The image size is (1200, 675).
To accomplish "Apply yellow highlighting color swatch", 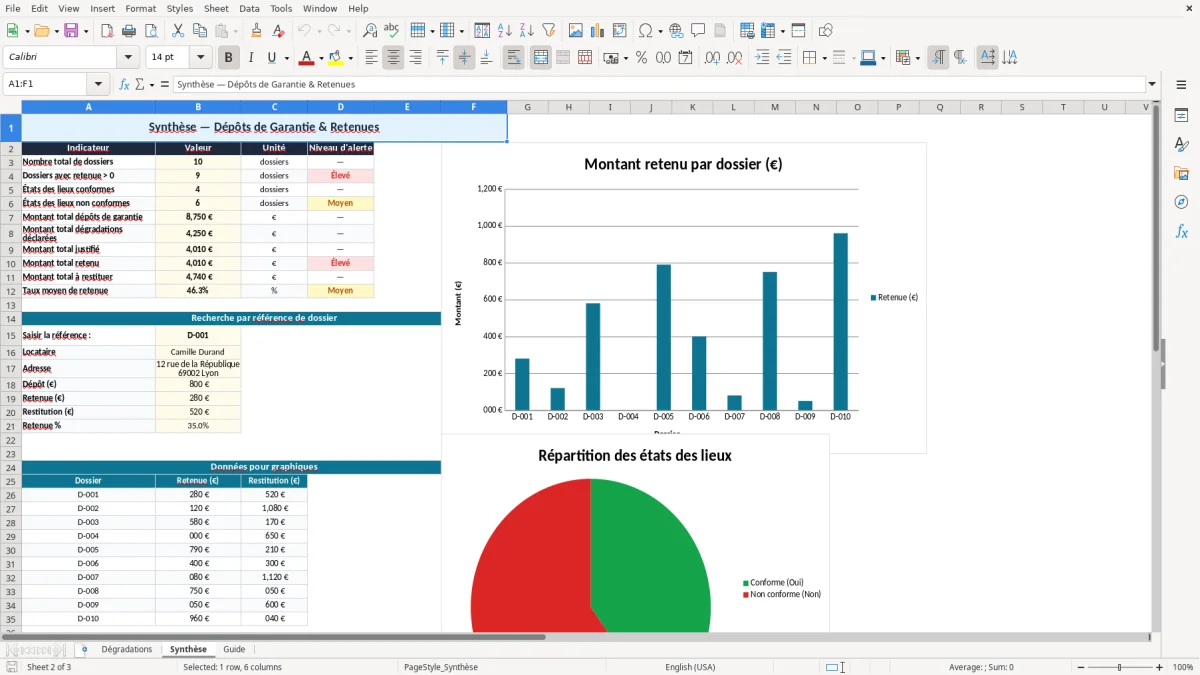I will click(336, 57).
